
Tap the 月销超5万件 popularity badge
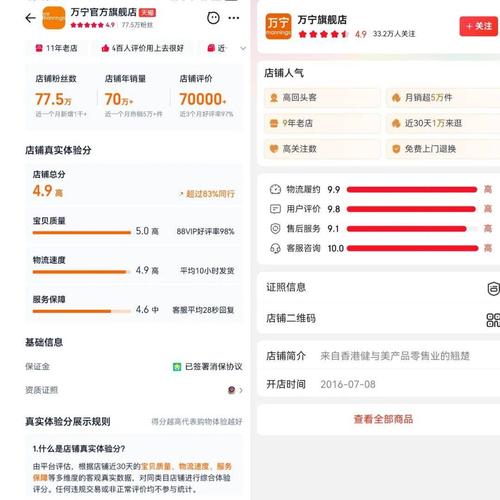coord(443,98)
